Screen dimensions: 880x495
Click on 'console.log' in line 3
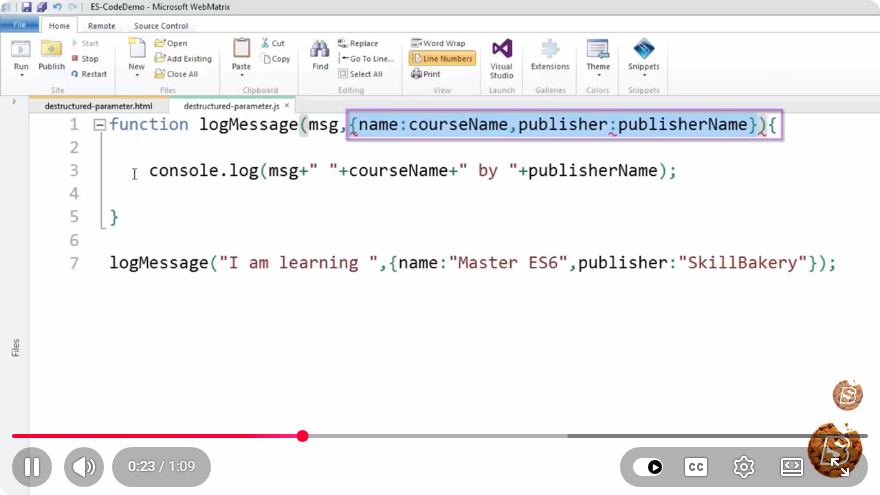204,171
